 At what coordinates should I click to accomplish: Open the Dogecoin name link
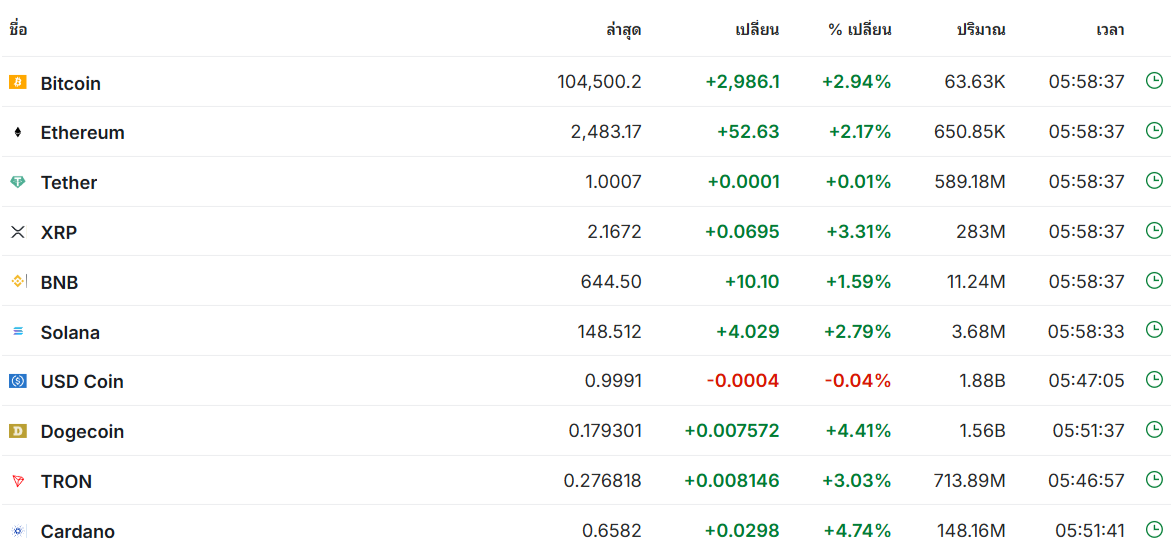pos(82,432)
